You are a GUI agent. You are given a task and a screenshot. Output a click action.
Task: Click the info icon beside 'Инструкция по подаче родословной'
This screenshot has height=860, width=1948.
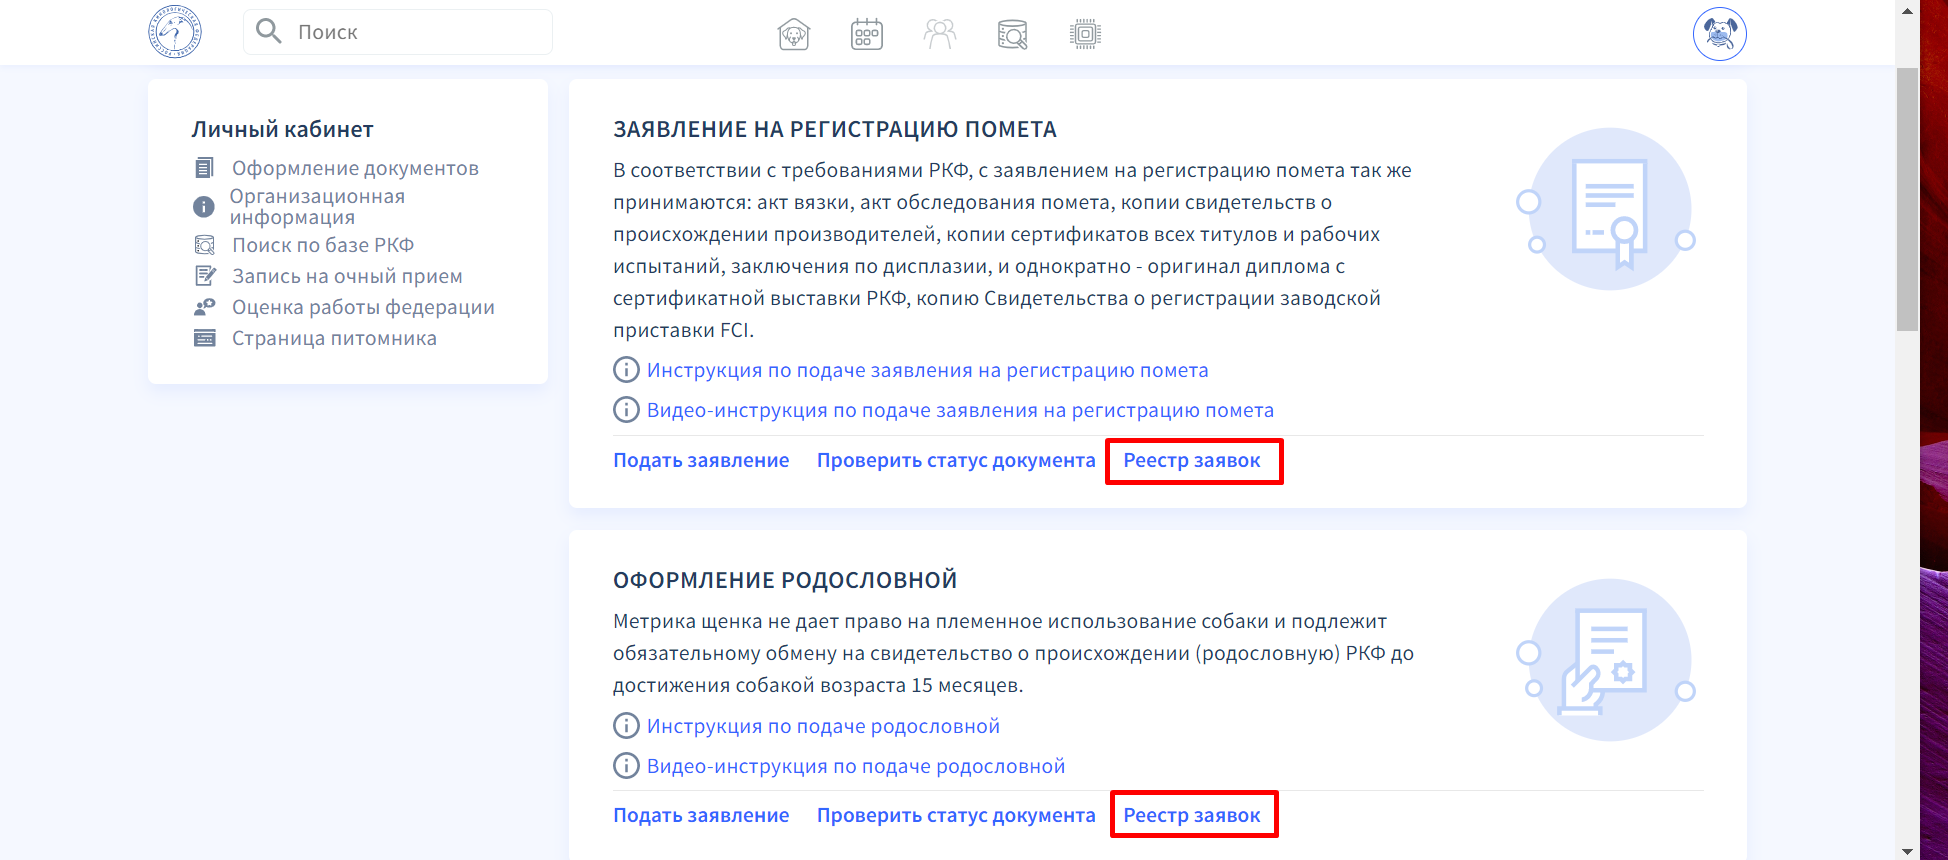click(x=626, y=726)
